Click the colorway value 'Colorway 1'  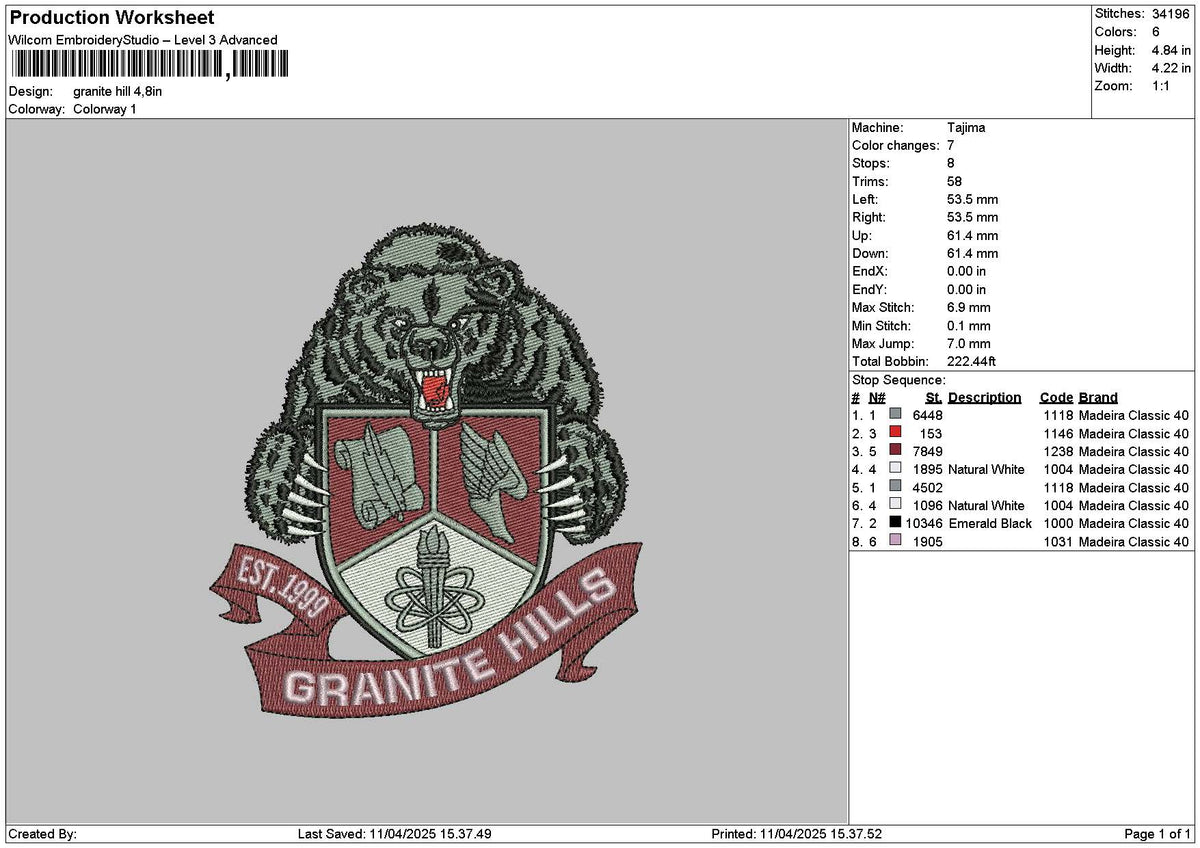[105, 109]
